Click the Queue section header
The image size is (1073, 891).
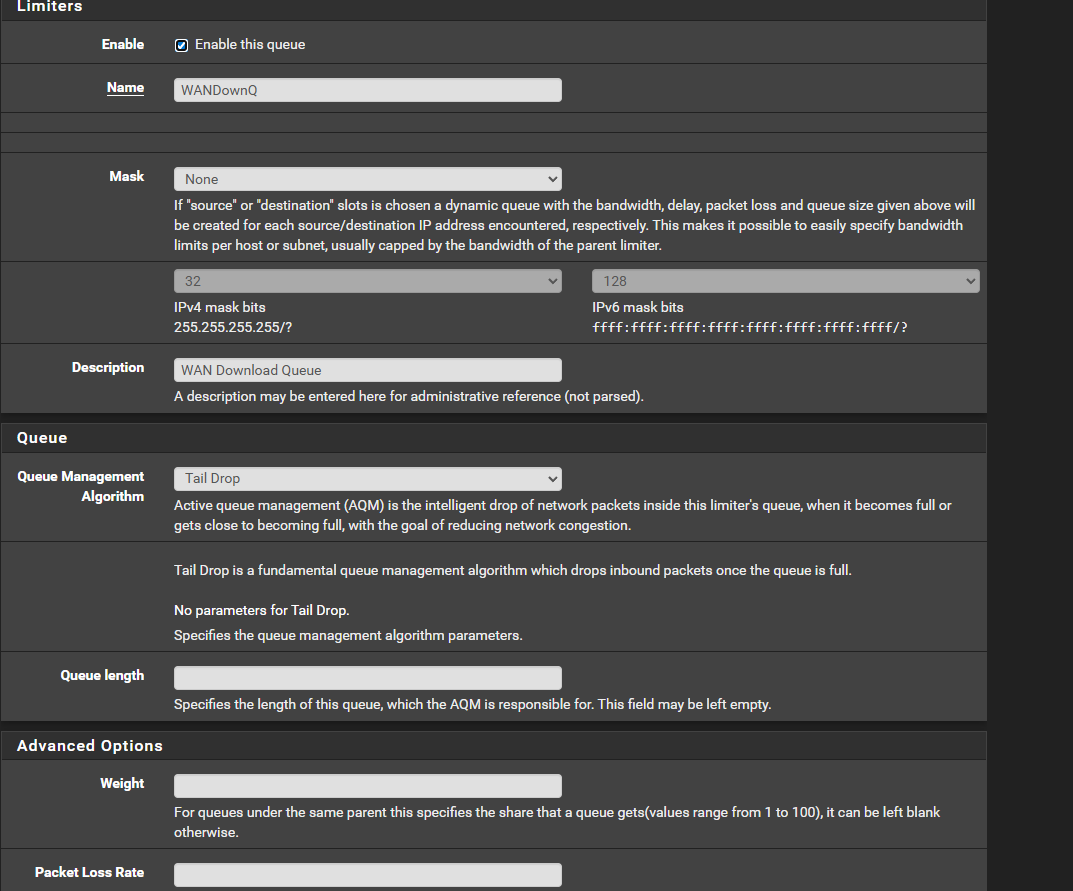pyautogui.click(x=42, y=438)
